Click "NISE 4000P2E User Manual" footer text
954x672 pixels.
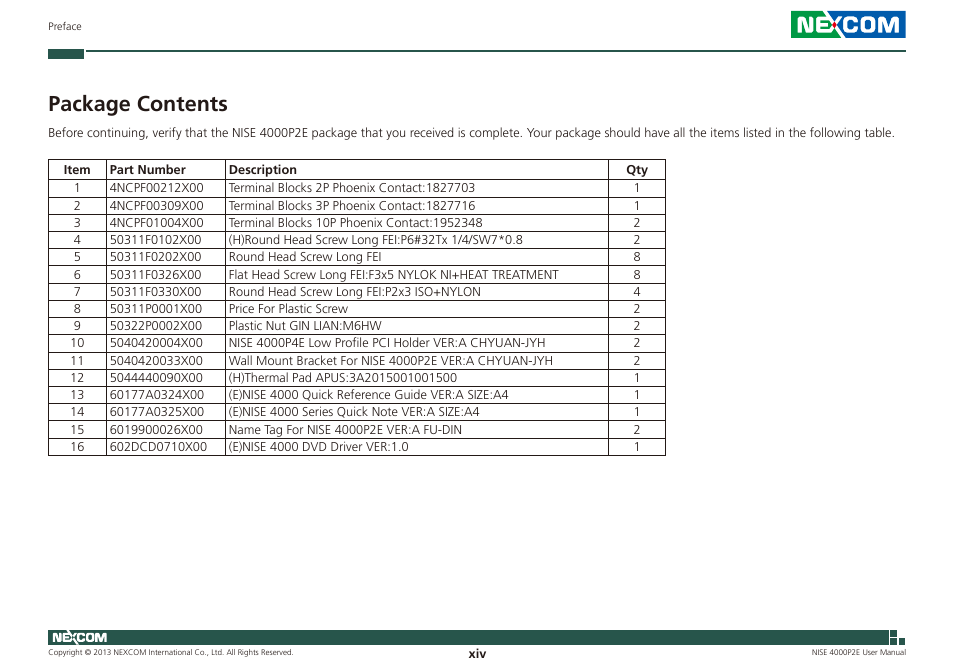pos(858,652)
